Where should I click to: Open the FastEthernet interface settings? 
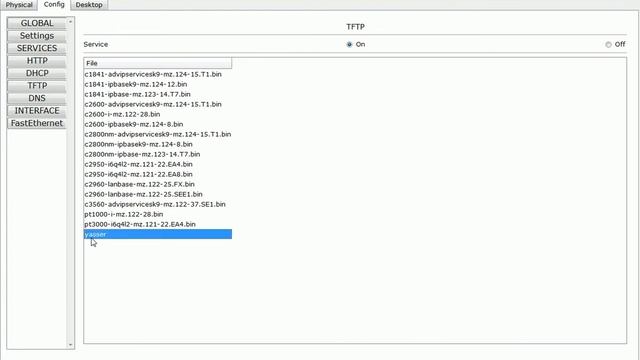(x=37, y=123)
